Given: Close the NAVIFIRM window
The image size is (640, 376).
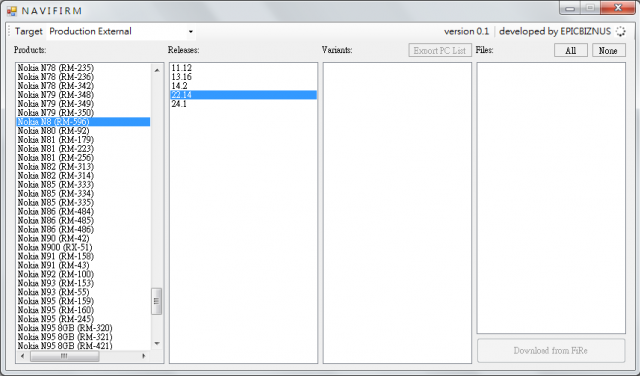Looking at the screenshot, I should click(x=618, y=8).
